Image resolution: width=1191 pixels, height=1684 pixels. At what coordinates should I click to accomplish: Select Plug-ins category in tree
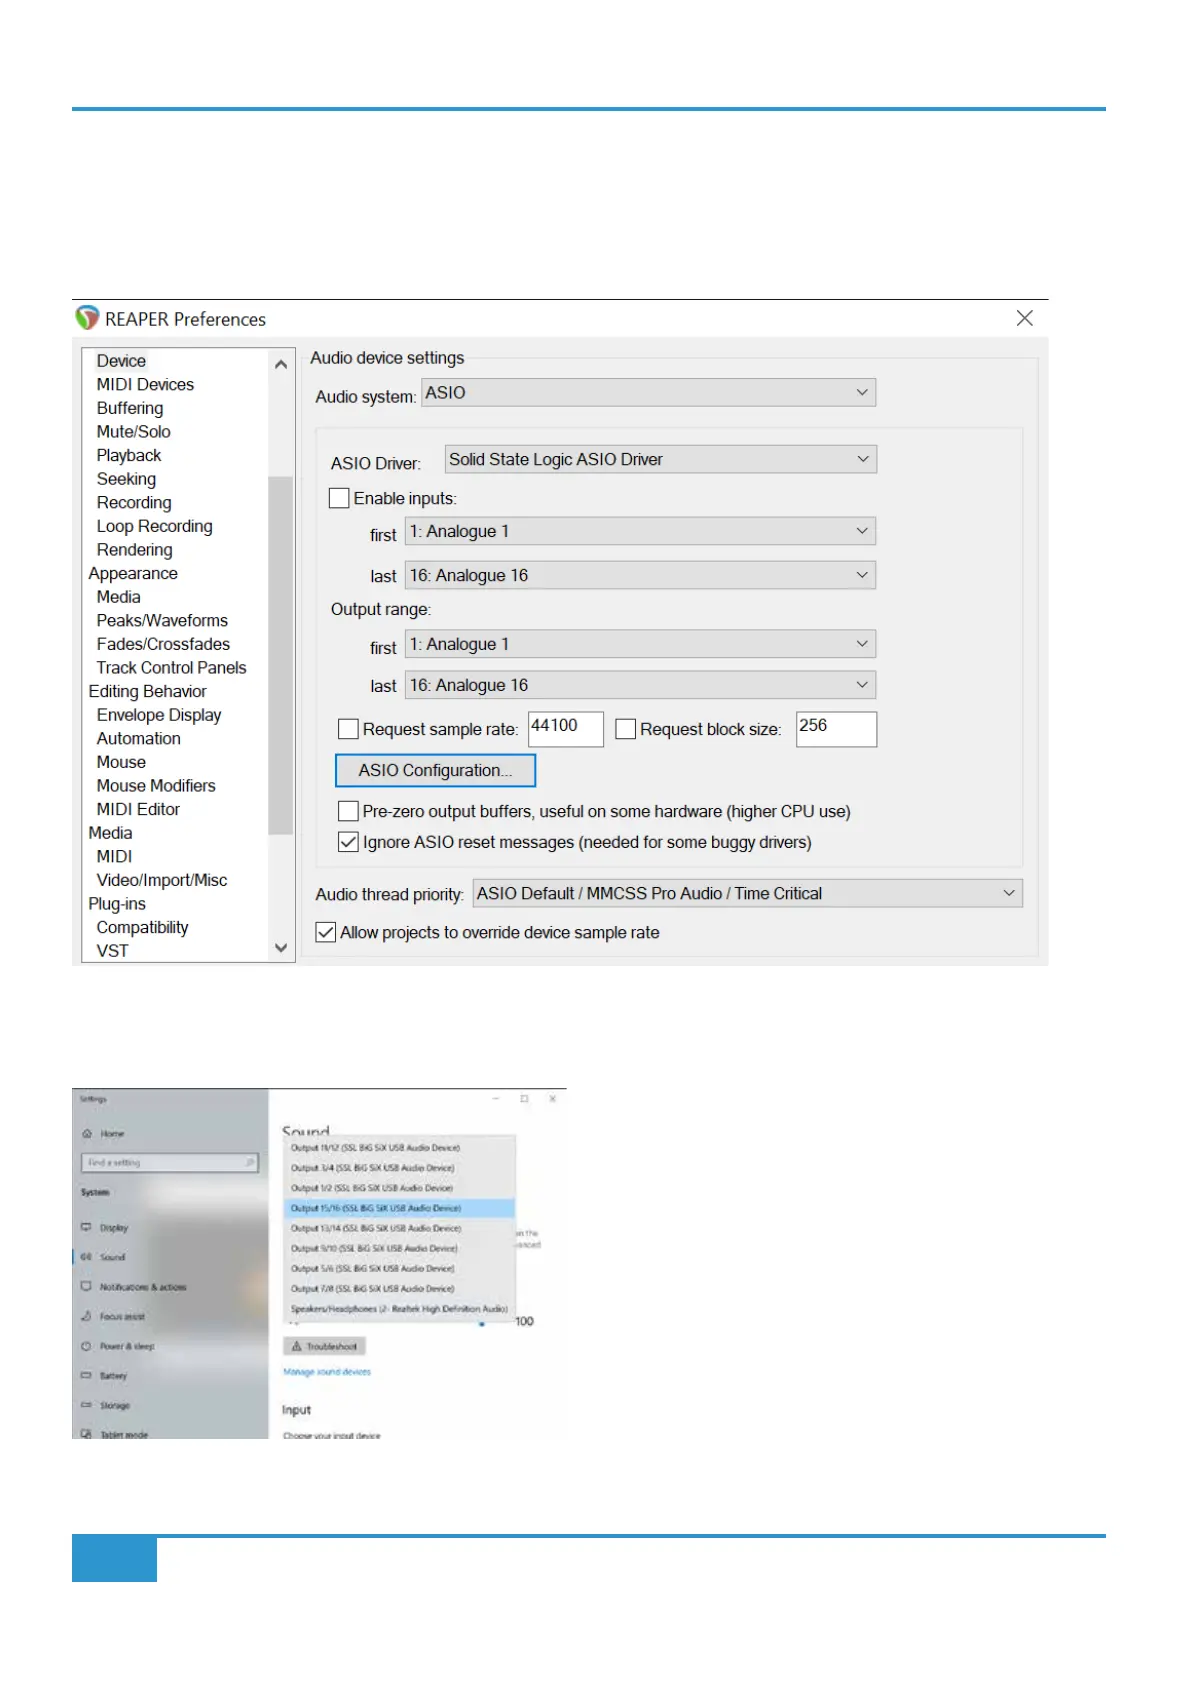117,904
